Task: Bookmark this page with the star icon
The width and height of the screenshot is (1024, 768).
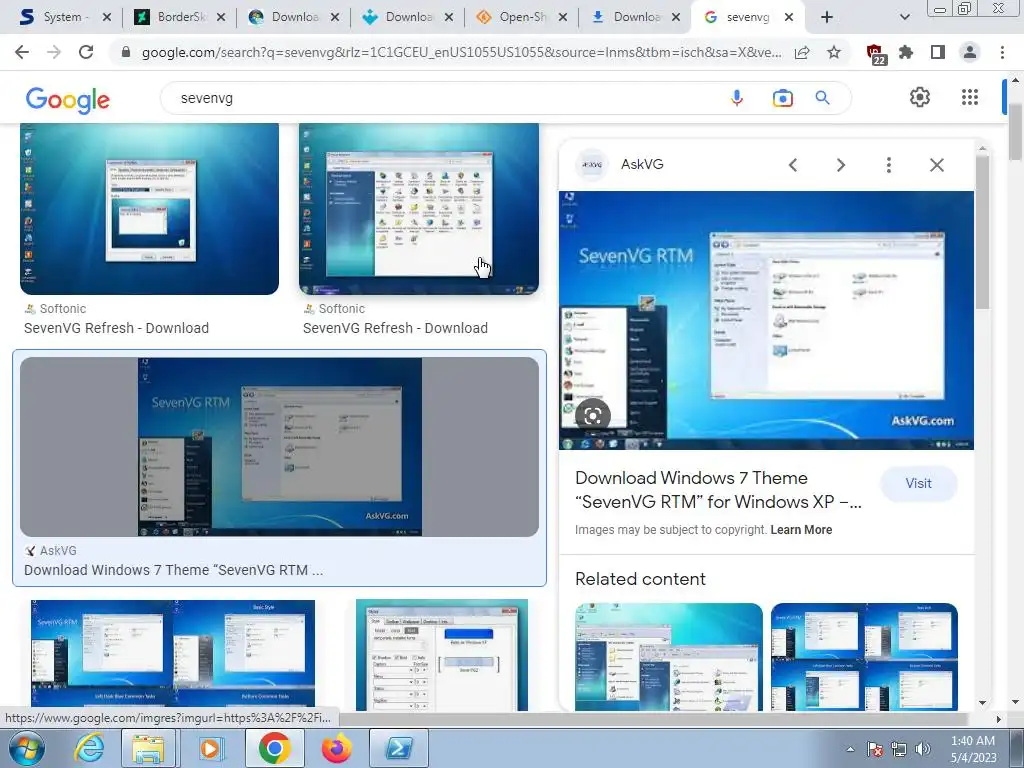Action: pyautogui.click(x=834, y=53)
